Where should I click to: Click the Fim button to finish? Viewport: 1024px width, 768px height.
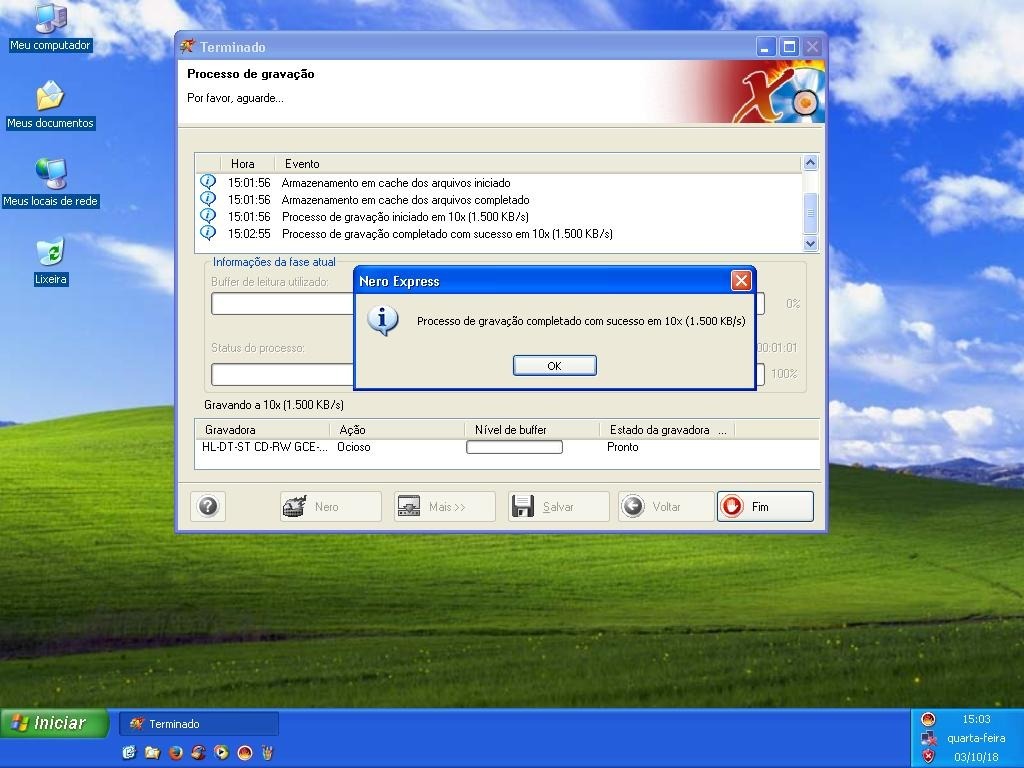tap(765, 507)
